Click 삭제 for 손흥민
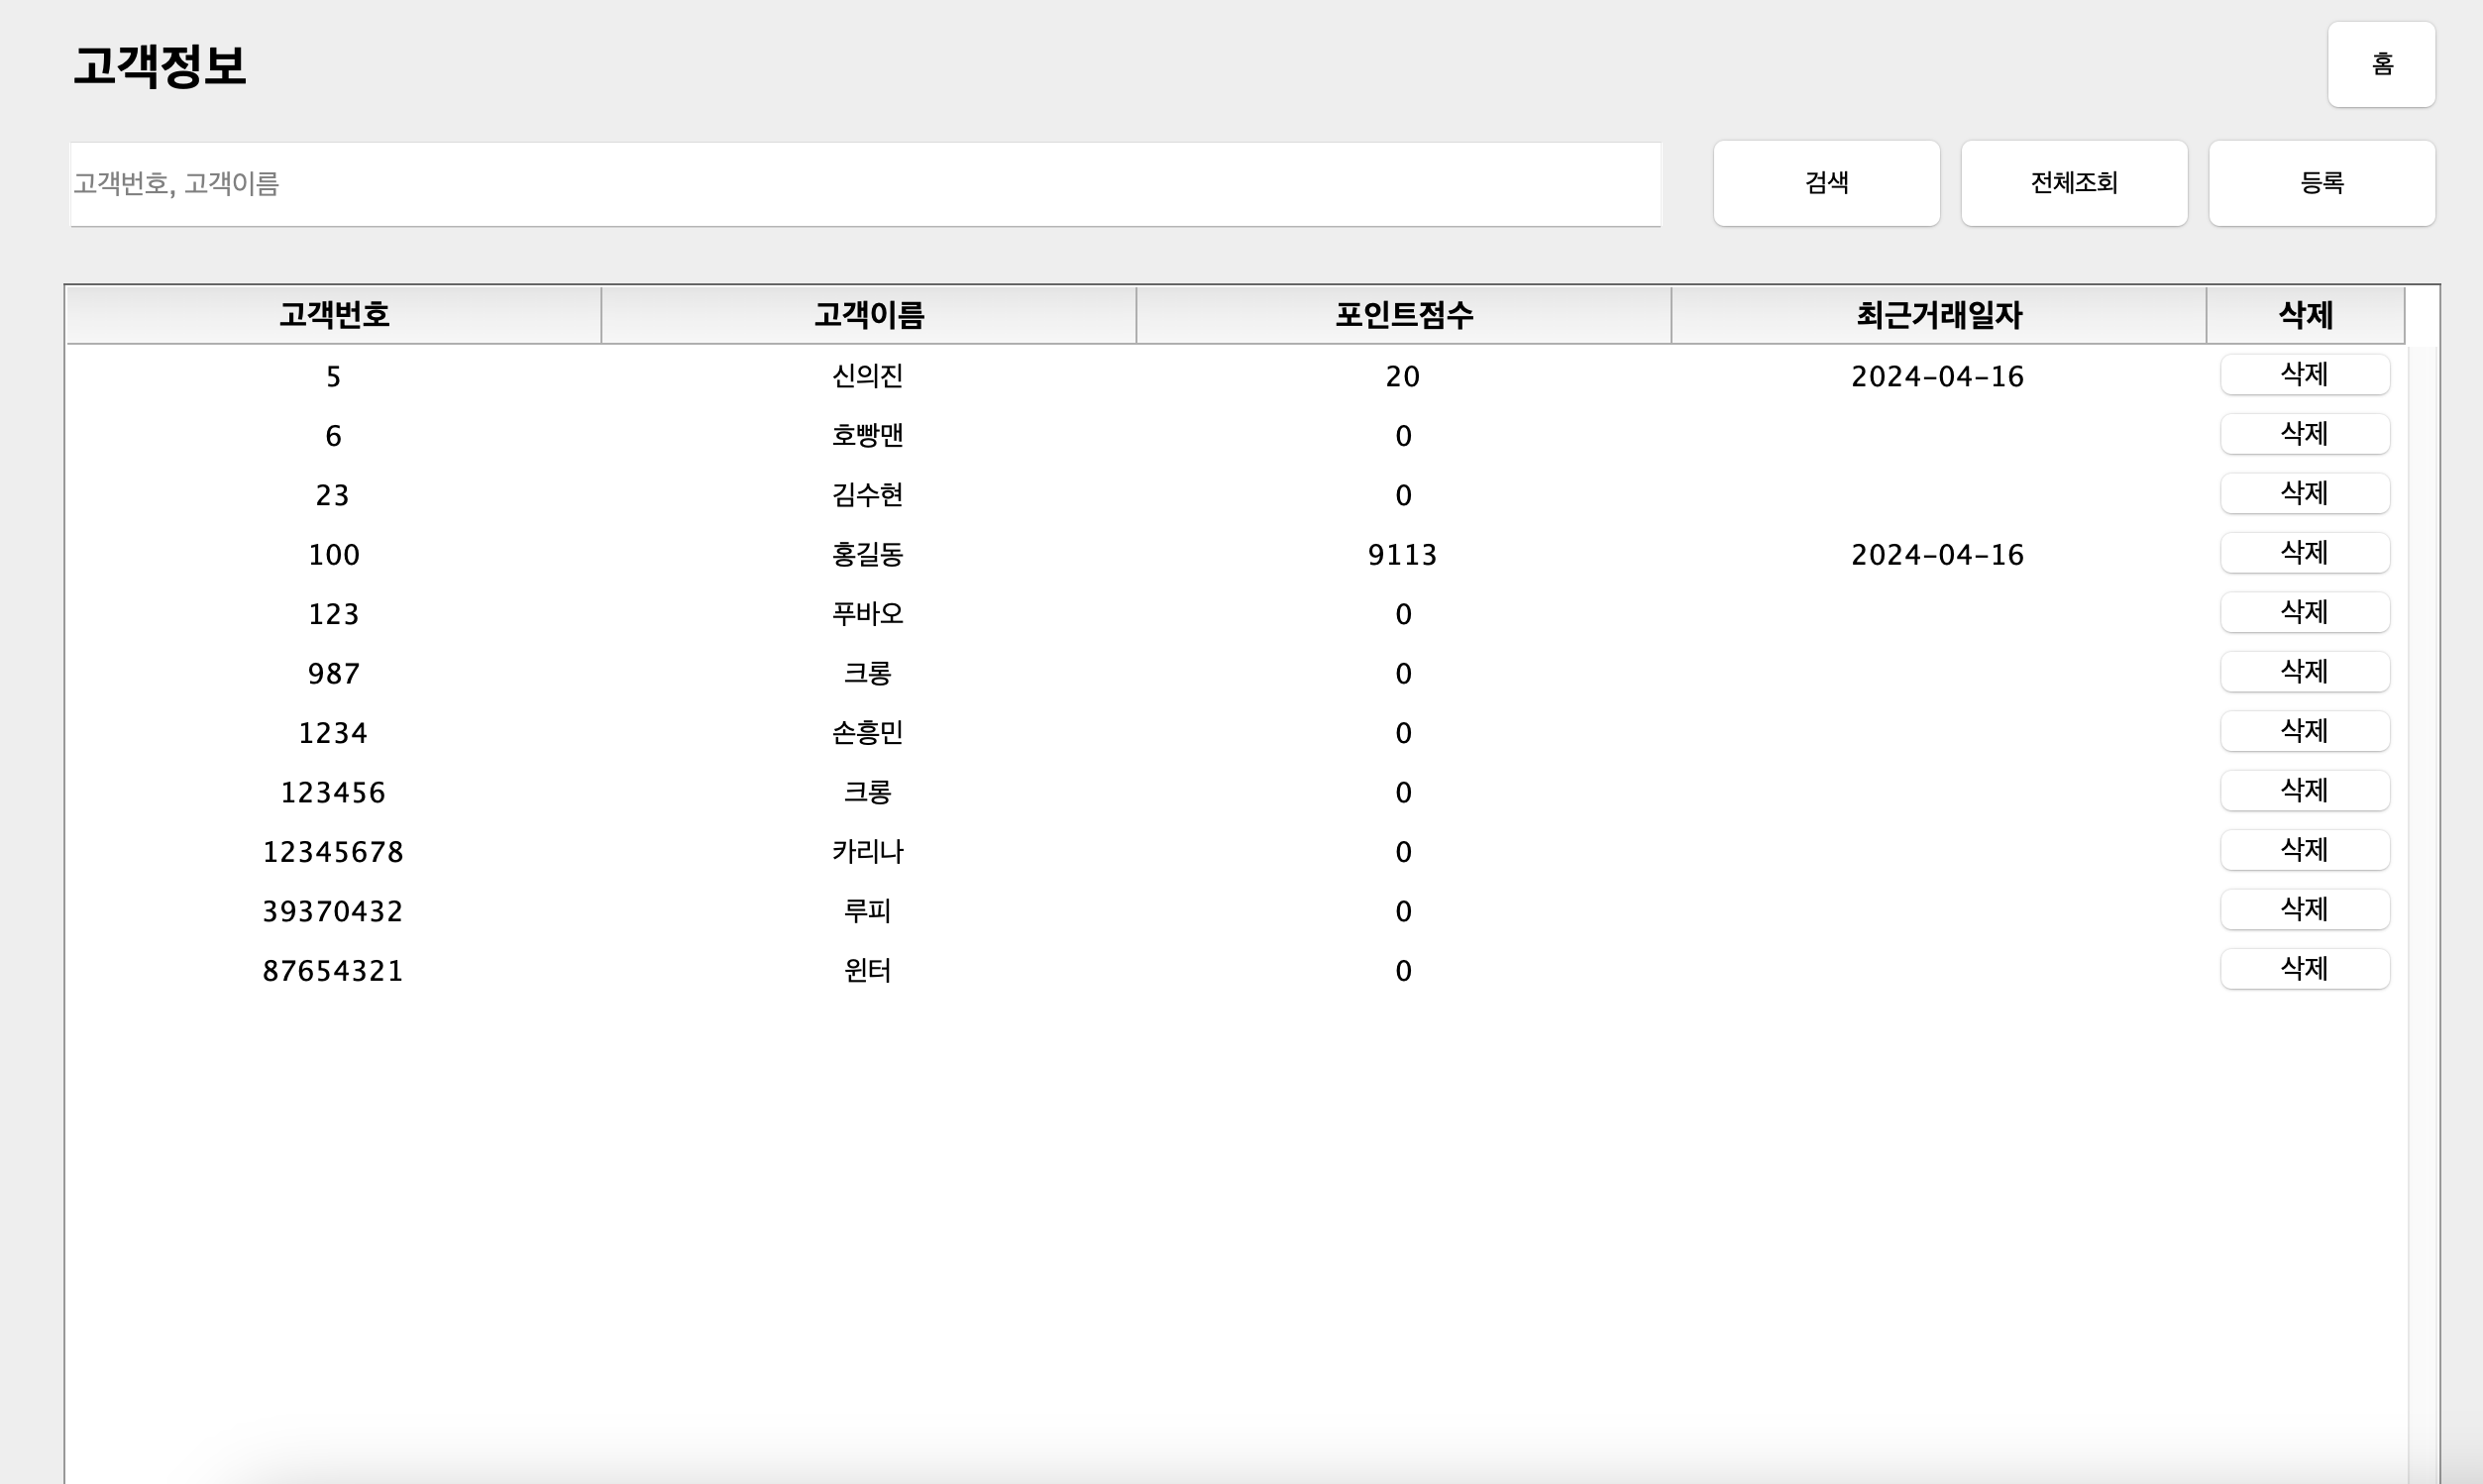Image resolution: width=2483 pixels, height=1484 pixels. pyautogui.click(x=2304, y=731)
